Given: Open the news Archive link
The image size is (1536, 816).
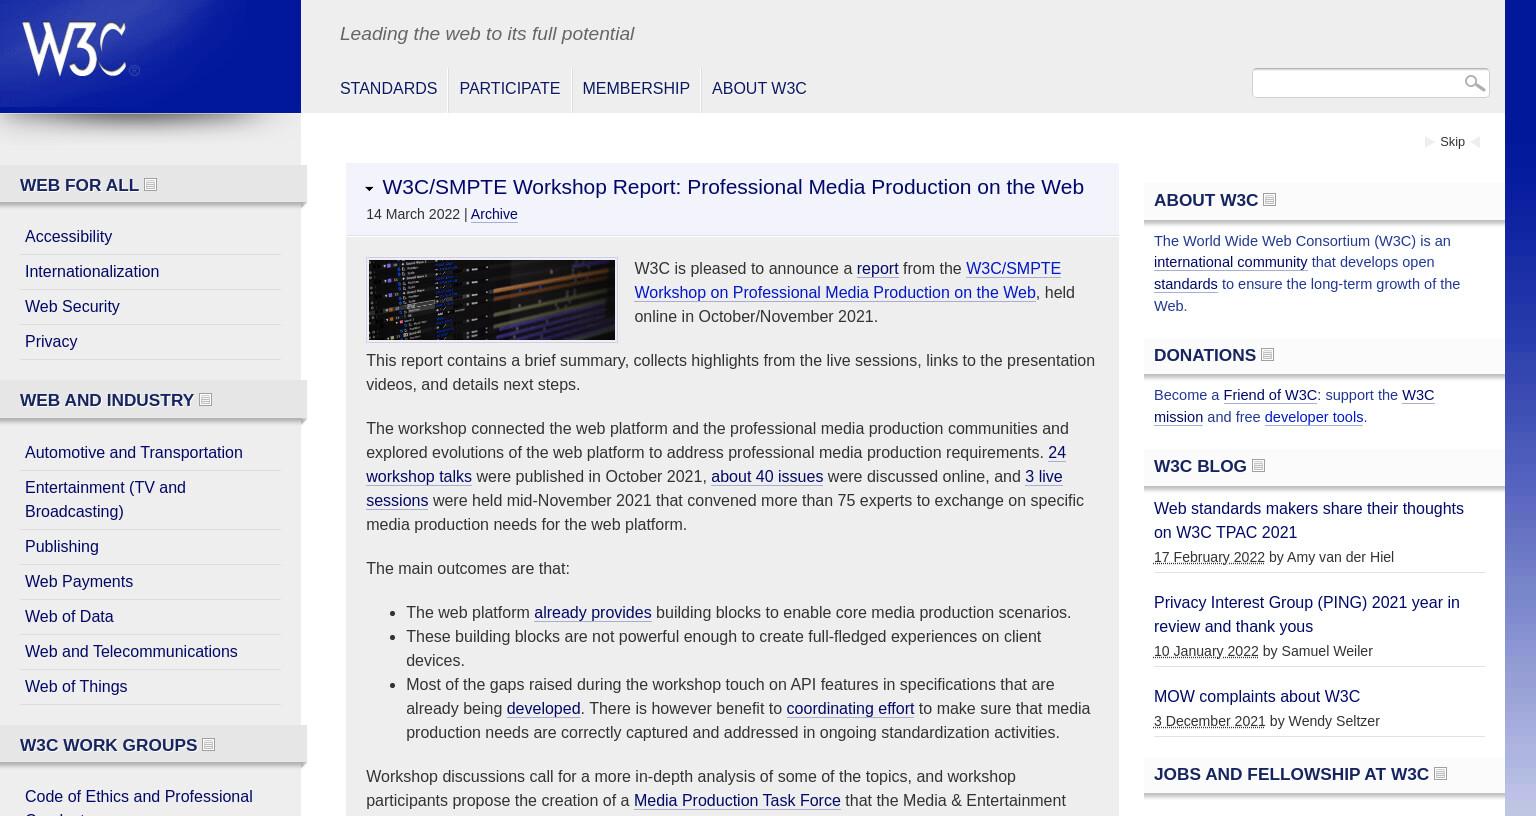Looking at the screenshot, I should pyautogui.click(x=494, y=214).
